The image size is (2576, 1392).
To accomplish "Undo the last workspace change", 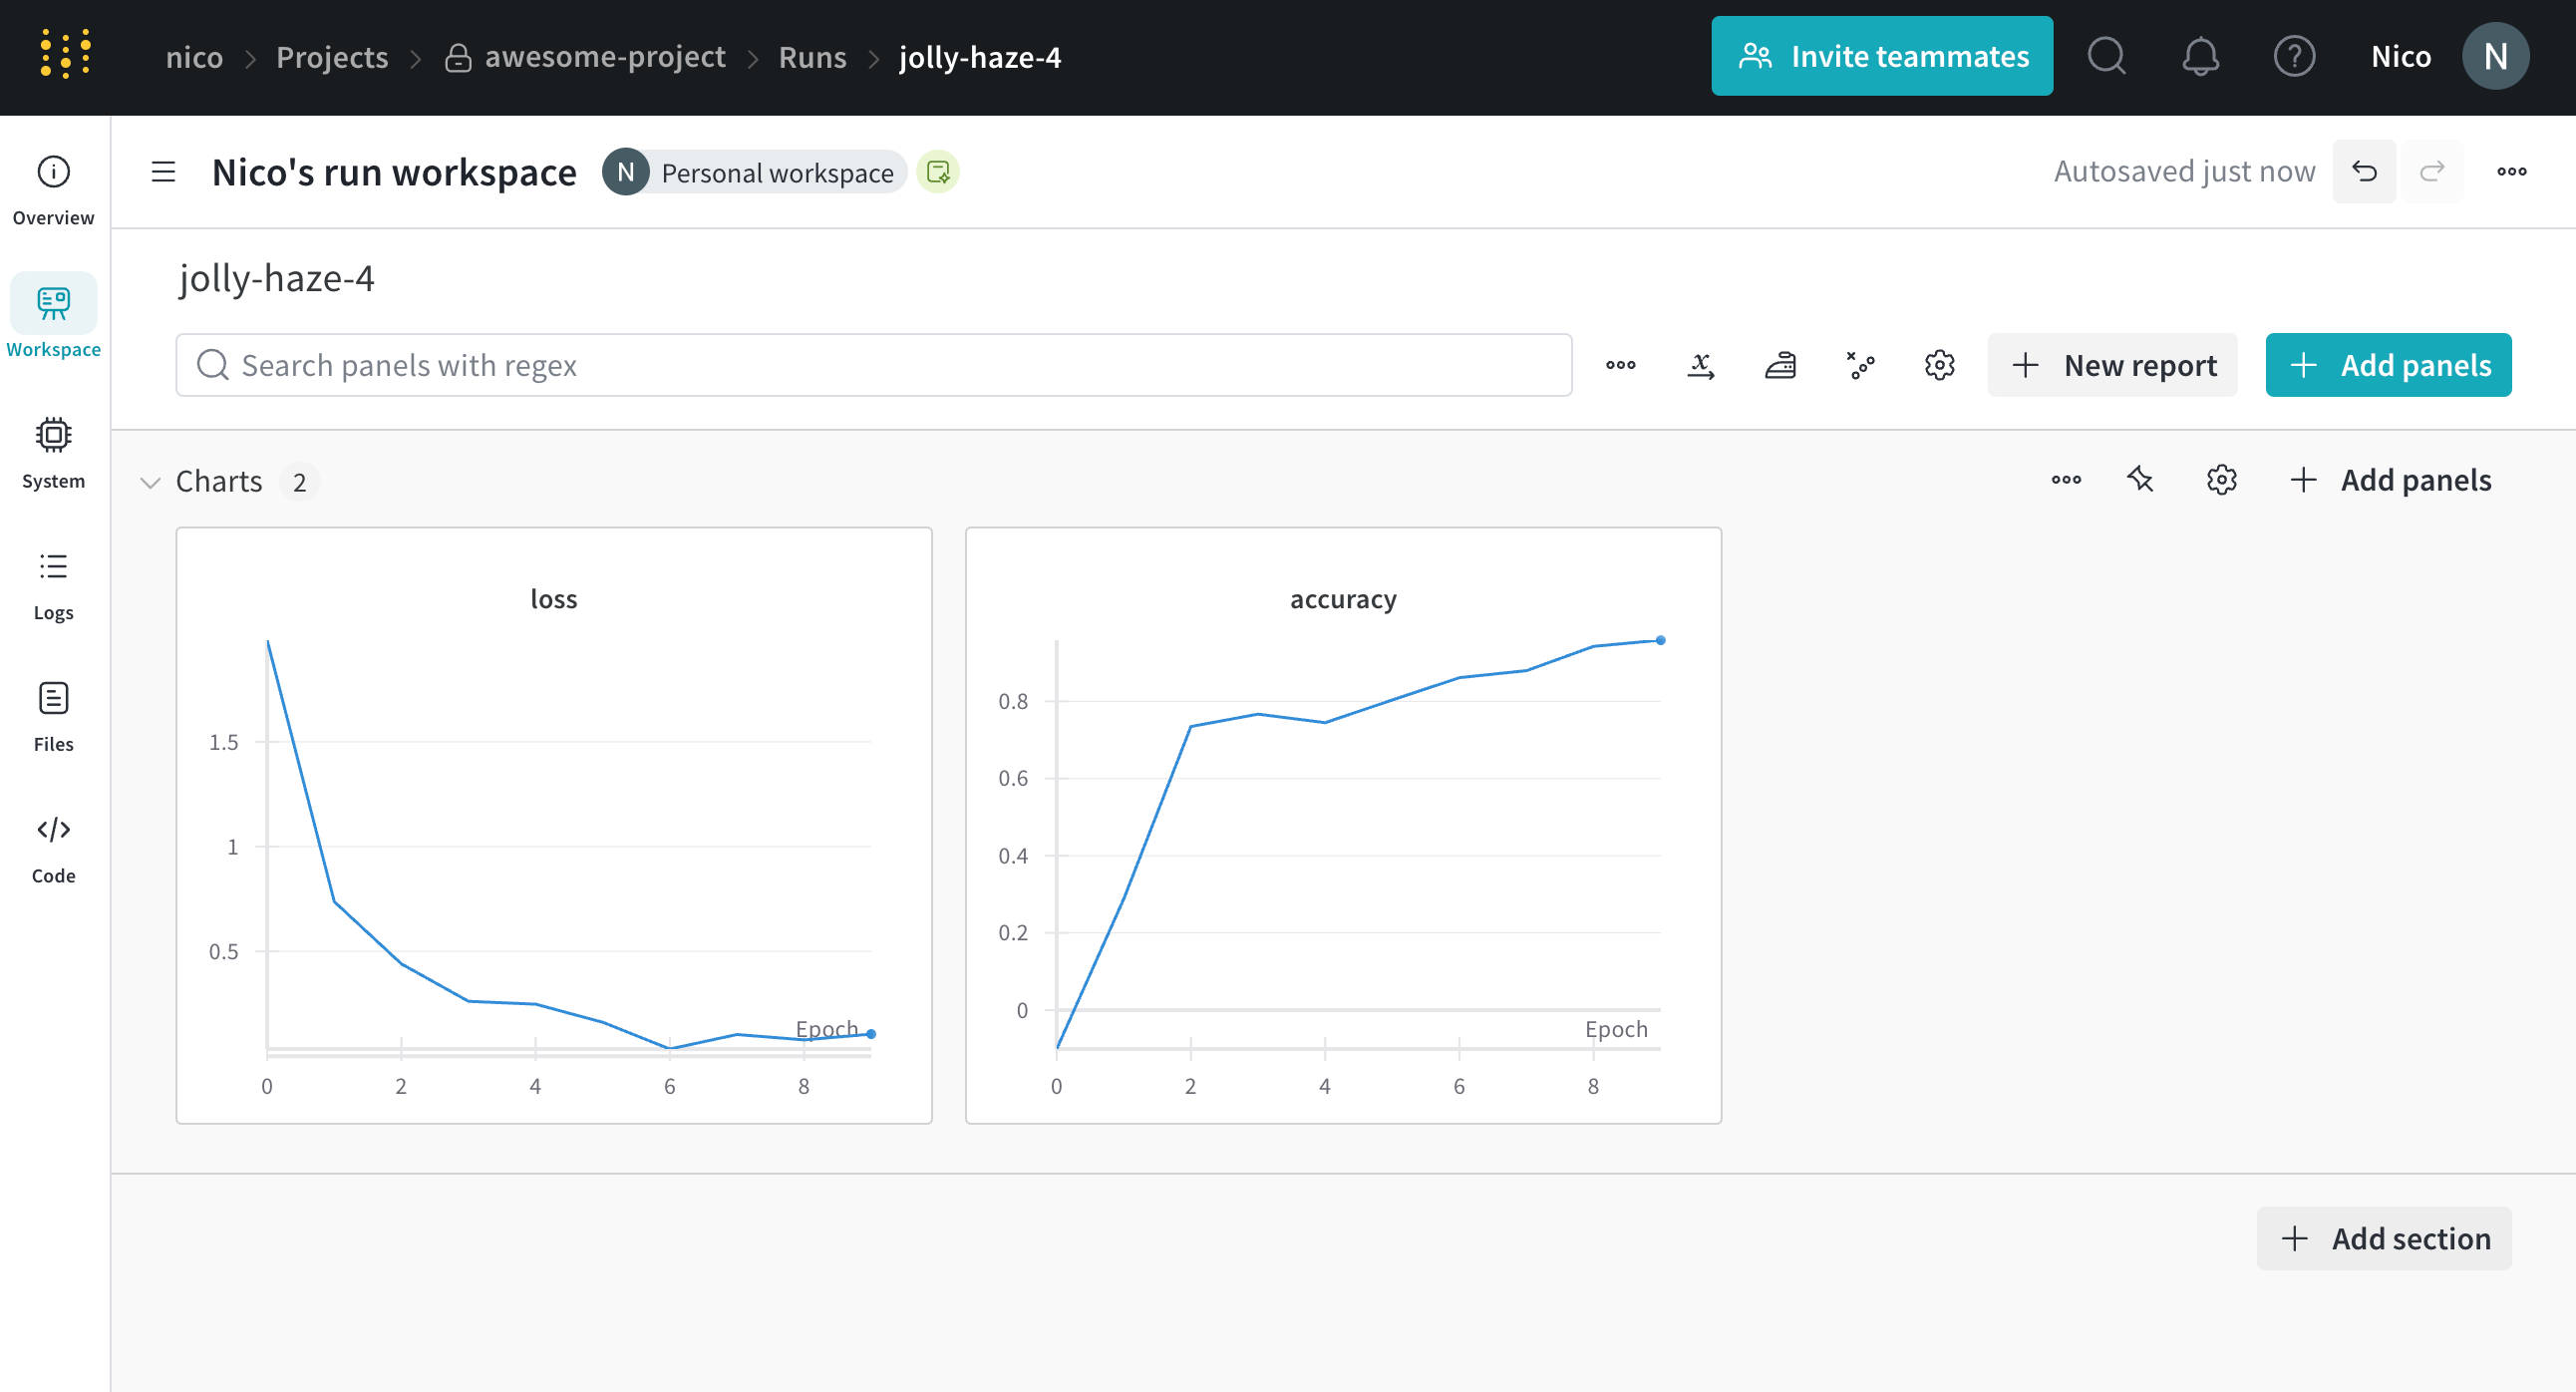I will coord(2364,171).
